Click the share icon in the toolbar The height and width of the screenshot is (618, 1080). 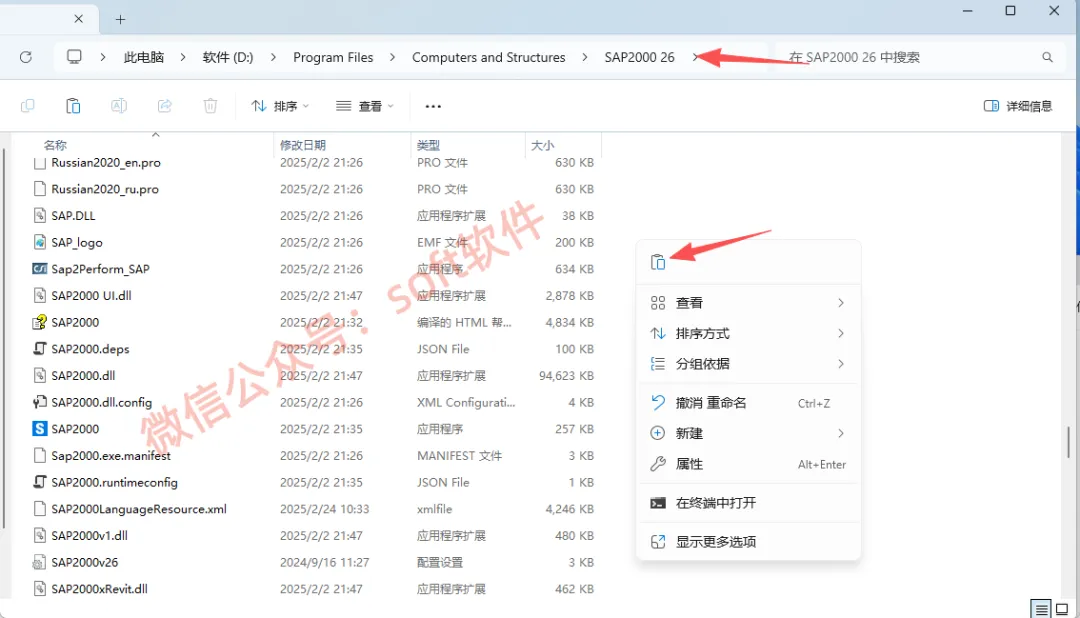(165, 106)
